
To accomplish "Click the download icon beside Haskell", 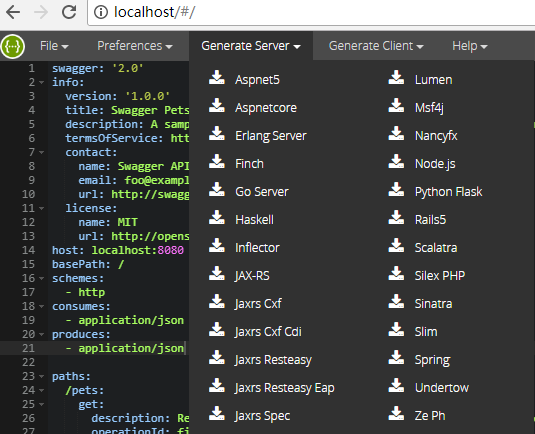I will [217, 217].
